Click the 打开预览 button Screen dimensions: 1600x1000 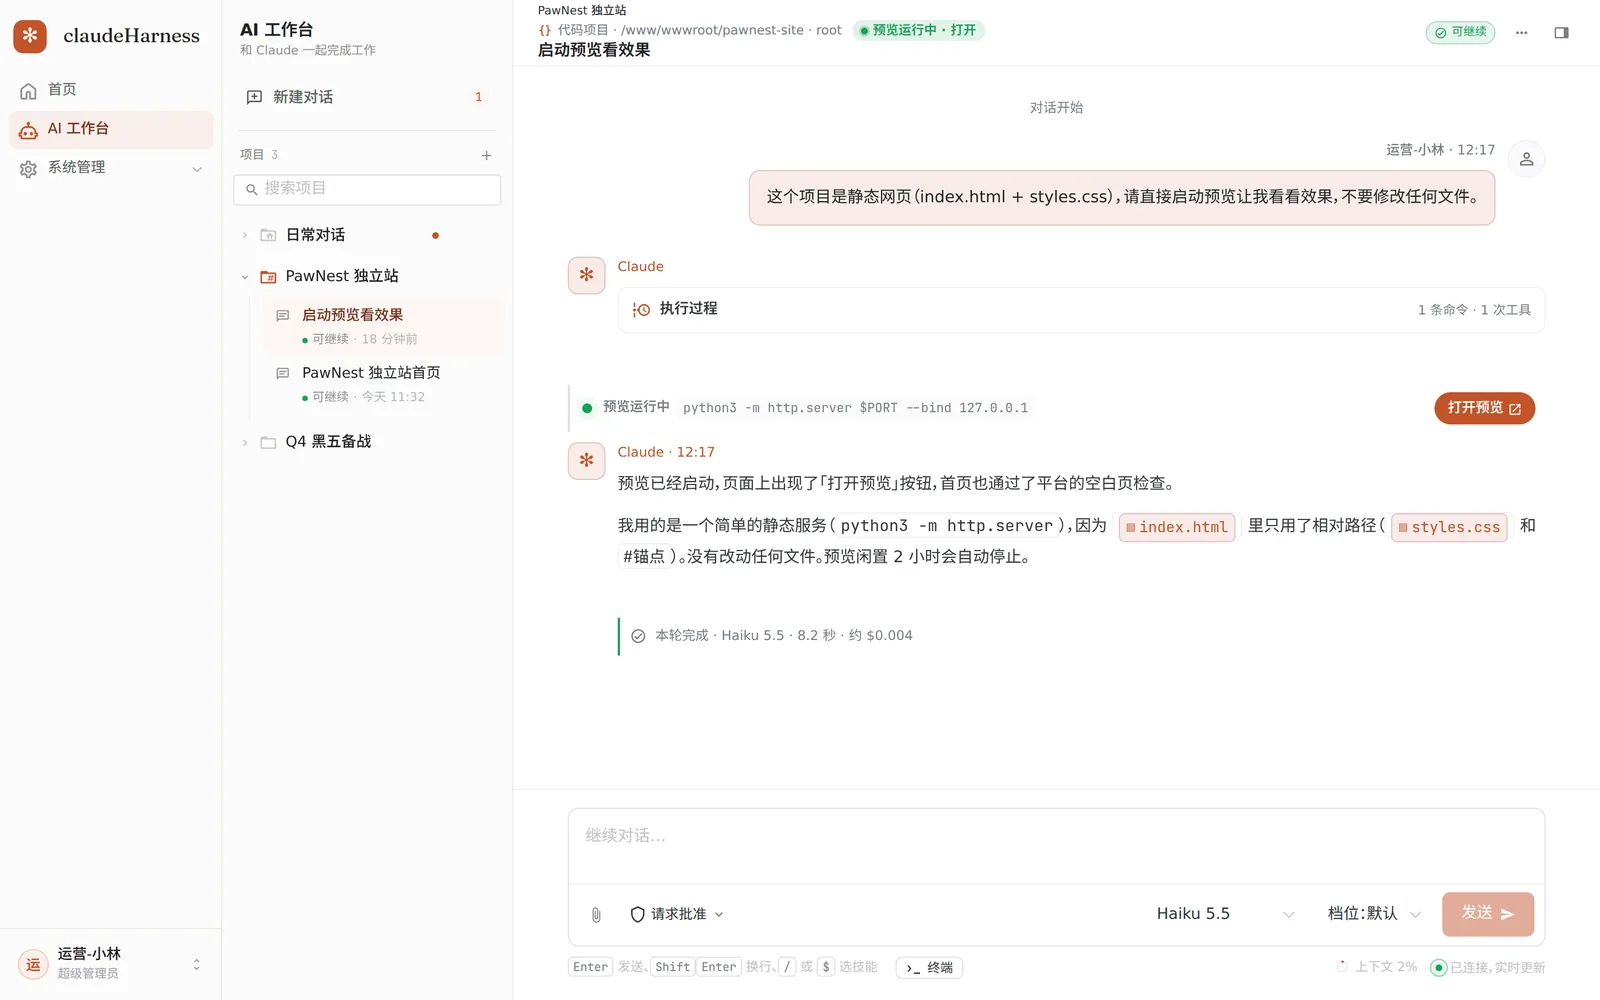(x=1484, y=408)
